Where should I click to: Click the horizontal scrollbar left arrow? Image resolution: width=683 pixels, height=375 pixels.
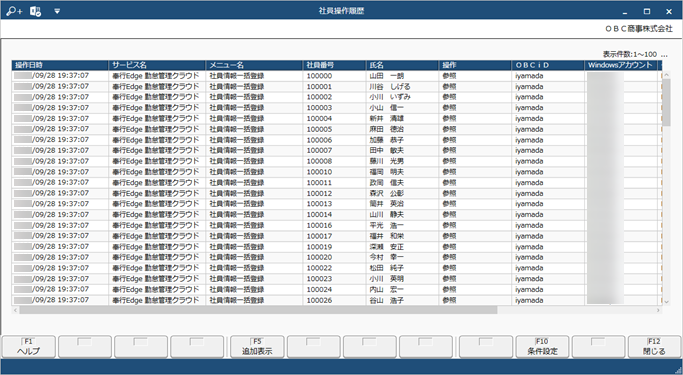click(16, 311)
